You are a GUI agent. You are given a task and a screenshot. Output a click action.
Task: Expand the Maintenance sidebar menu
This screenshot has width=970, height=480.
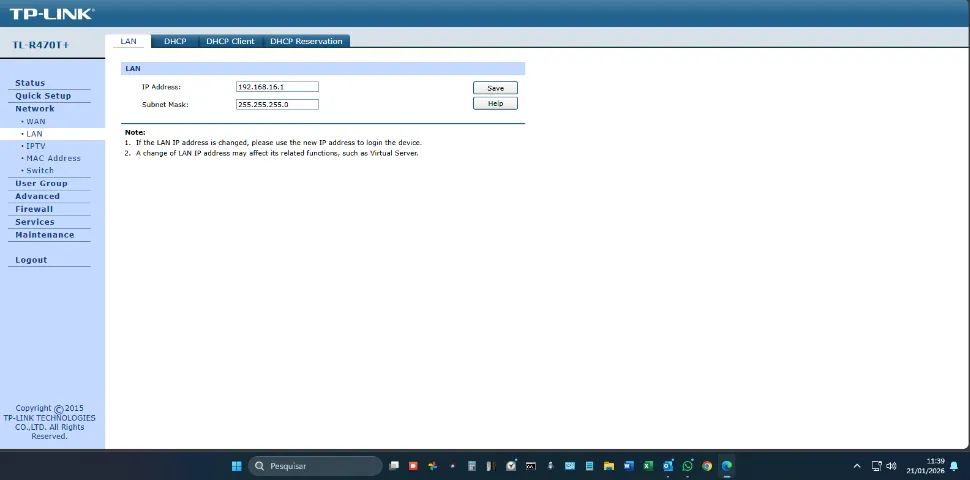click(45, 235)
